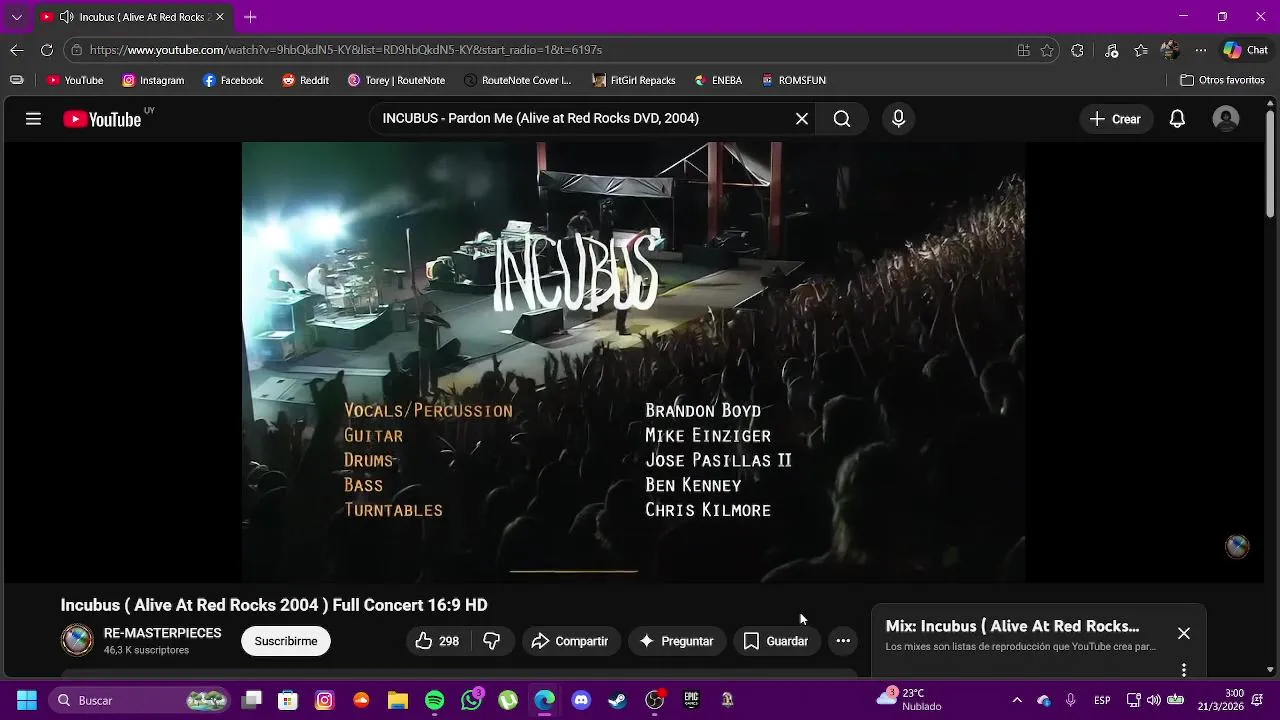Clear the YouTube search box text
1280x720 pixels.
802,119
